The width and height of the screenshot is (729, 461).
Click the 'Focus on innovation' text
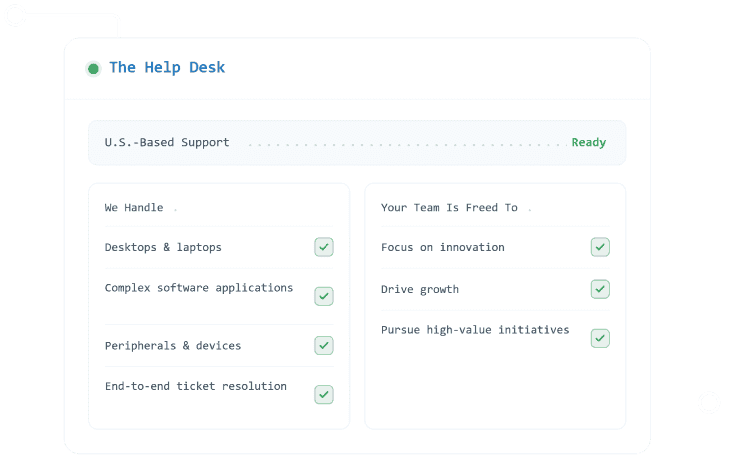443,248
